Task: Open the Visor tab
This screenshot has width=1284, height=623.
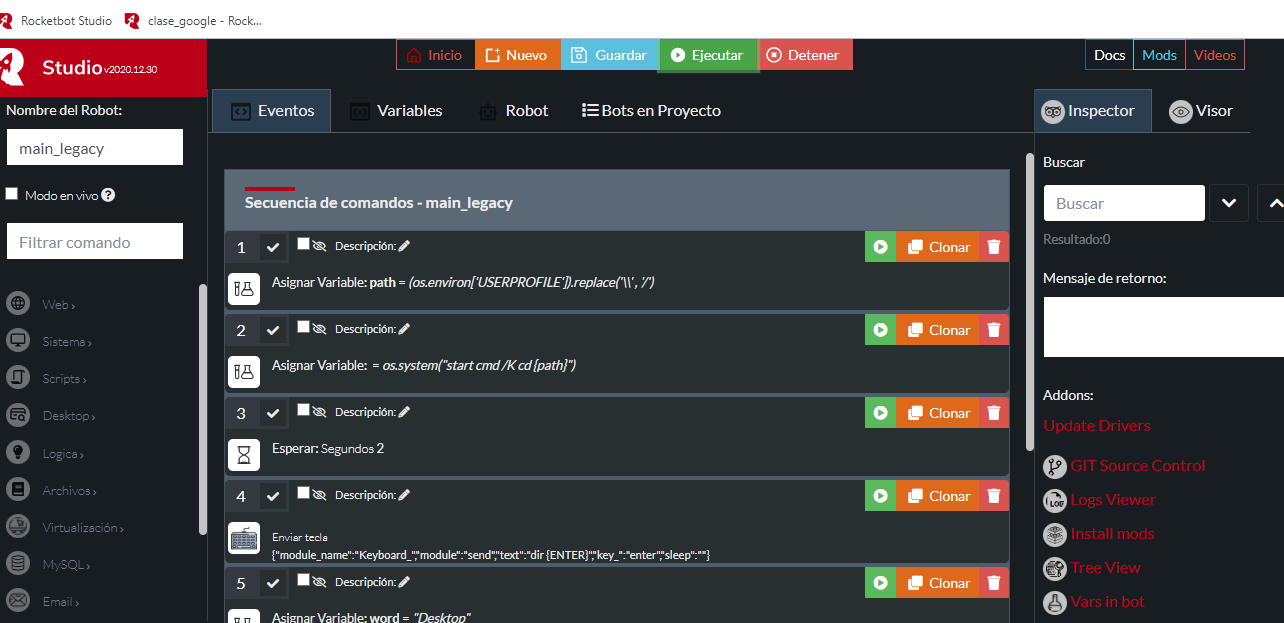Action: (x=1201, y=111)
